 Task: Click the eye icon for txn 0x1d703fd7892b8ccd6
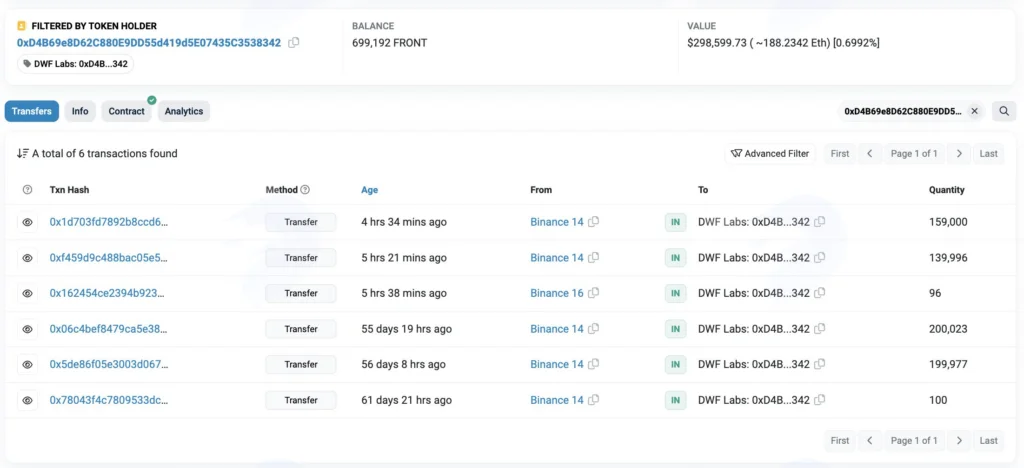point(27,222)
